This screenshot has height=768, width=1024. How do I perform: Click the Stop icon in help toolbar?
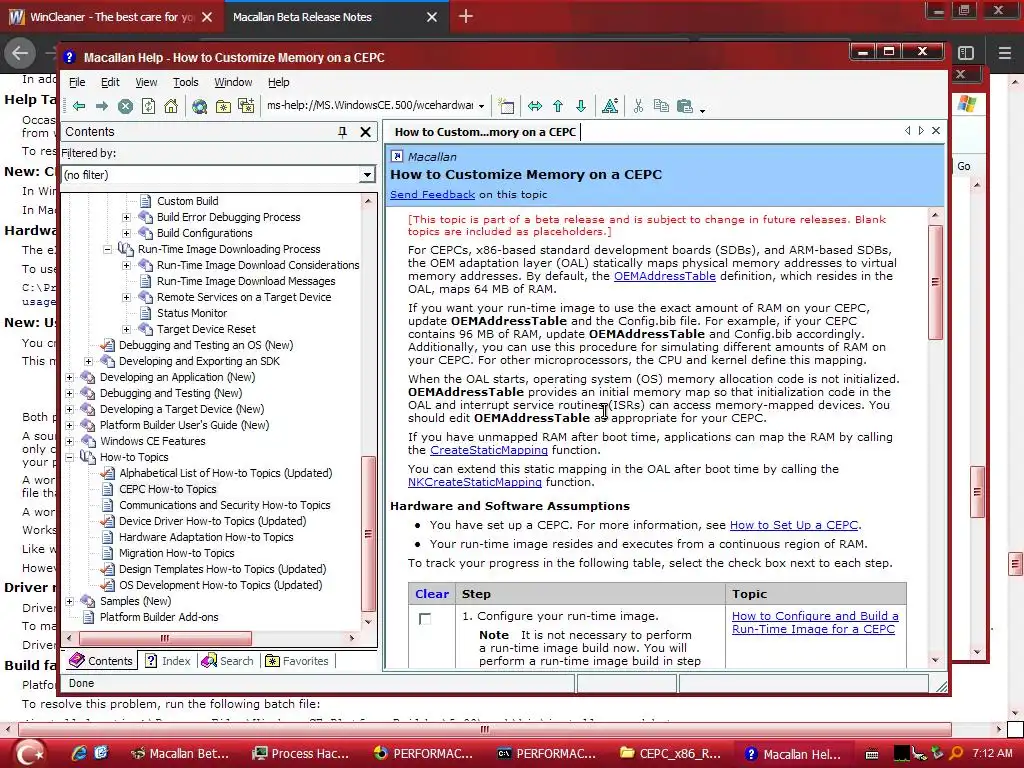pos(125,106)
